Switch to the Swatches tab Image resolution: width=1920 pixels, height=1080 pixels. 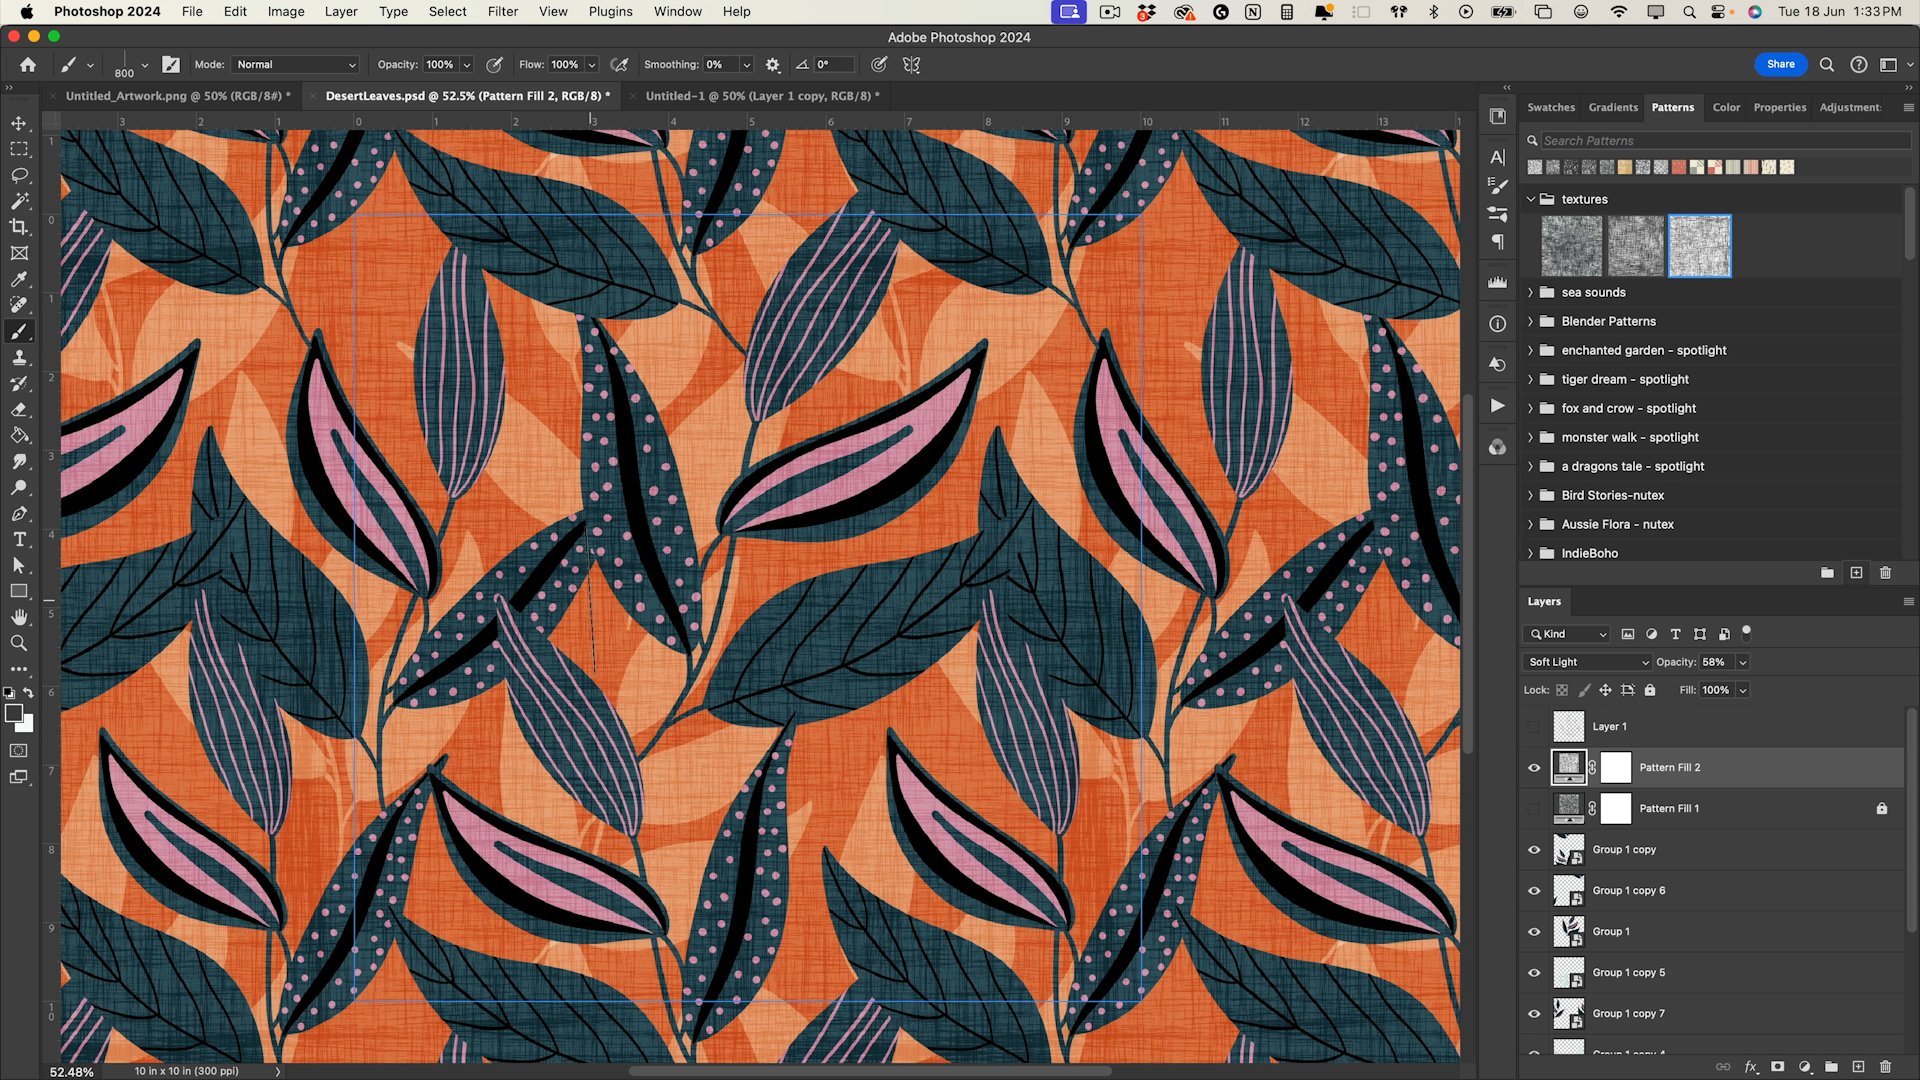coord(1550,107)
